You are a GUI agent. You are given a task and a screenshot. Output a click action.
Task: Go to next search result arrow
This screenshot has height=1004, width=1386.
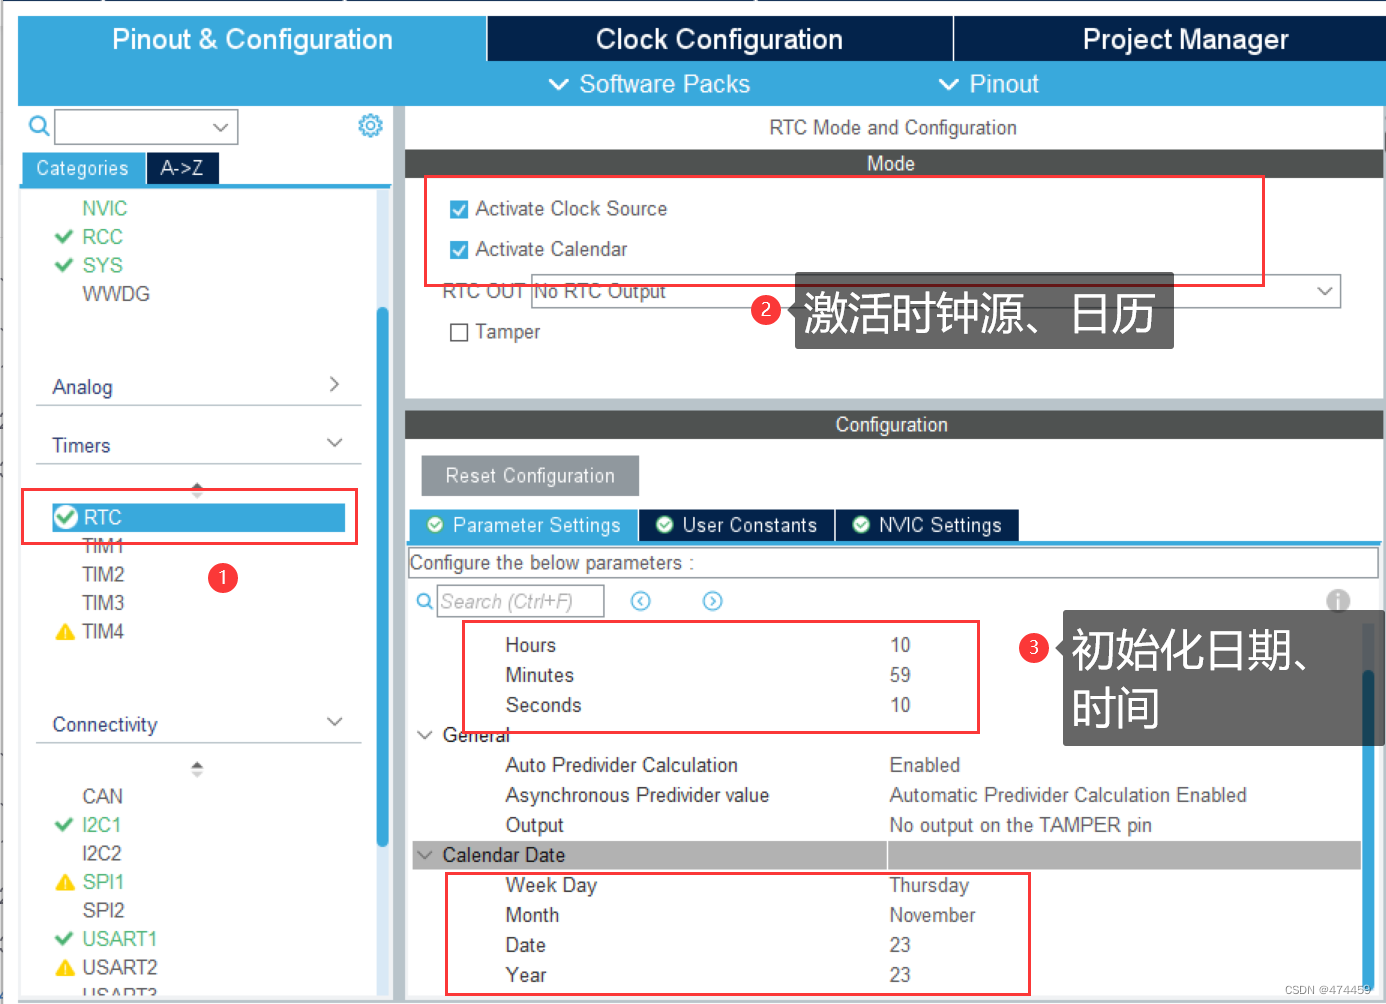(712, 601)
